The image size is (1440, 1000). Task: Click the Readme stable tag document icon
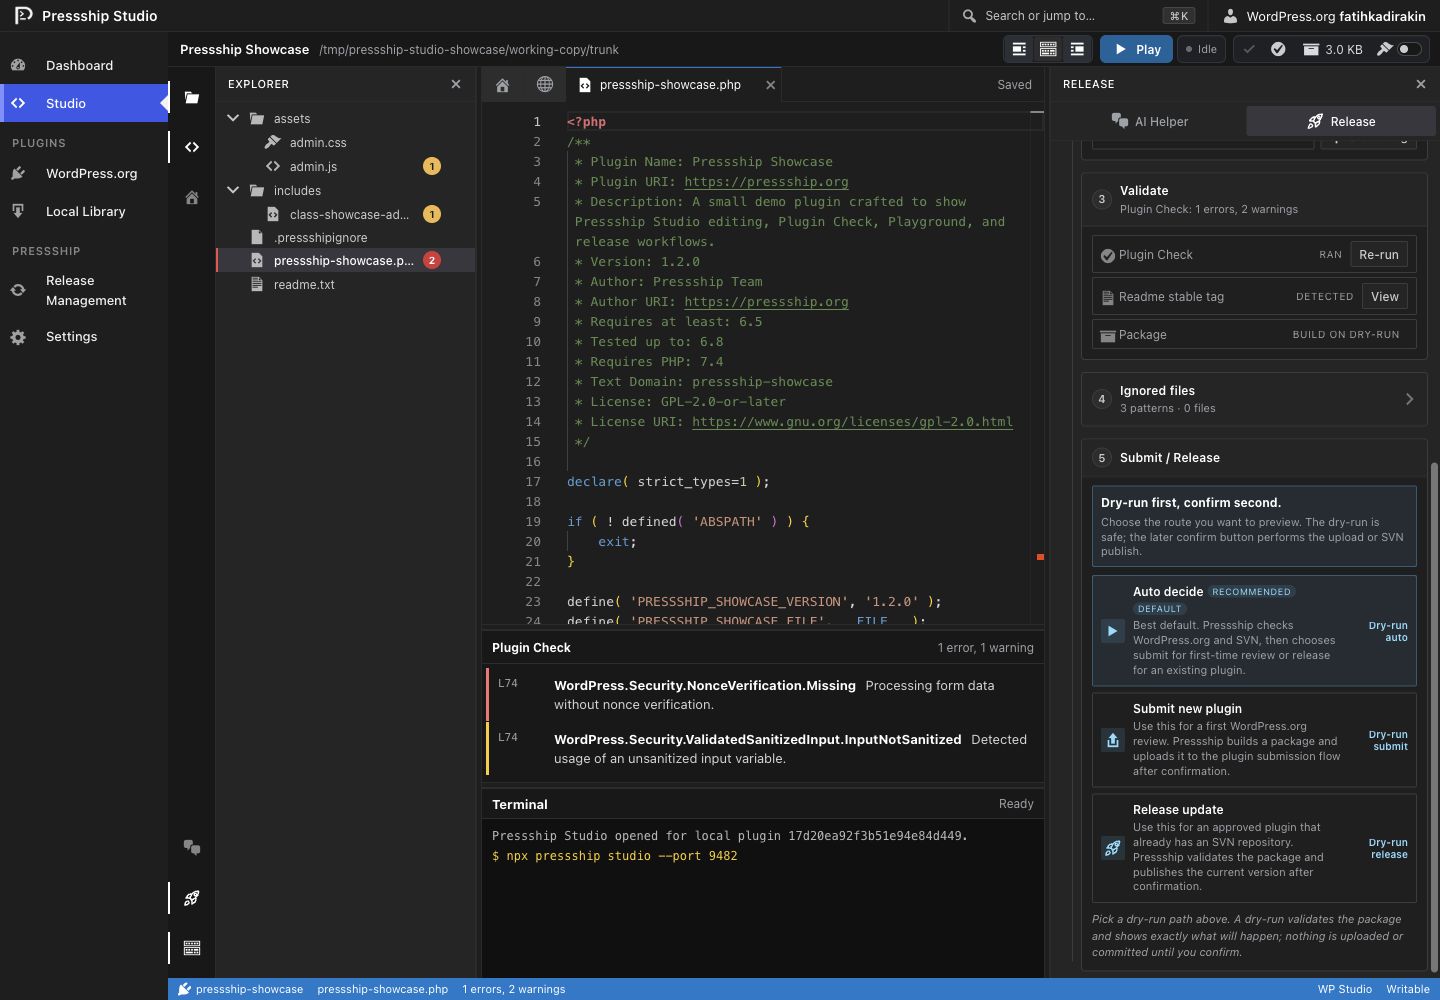(x=1108, y=297)
